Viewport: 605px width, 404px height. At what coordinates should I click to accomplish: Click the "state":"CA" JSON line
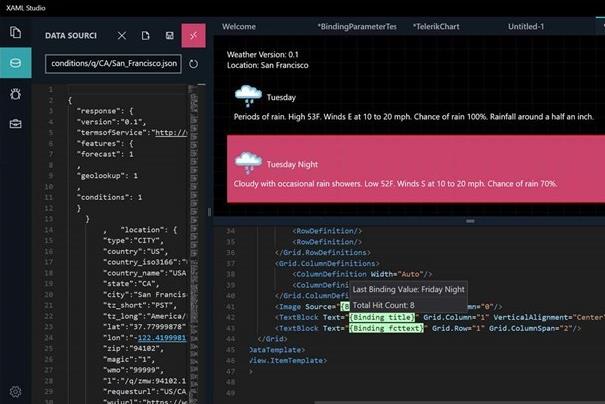131,284
